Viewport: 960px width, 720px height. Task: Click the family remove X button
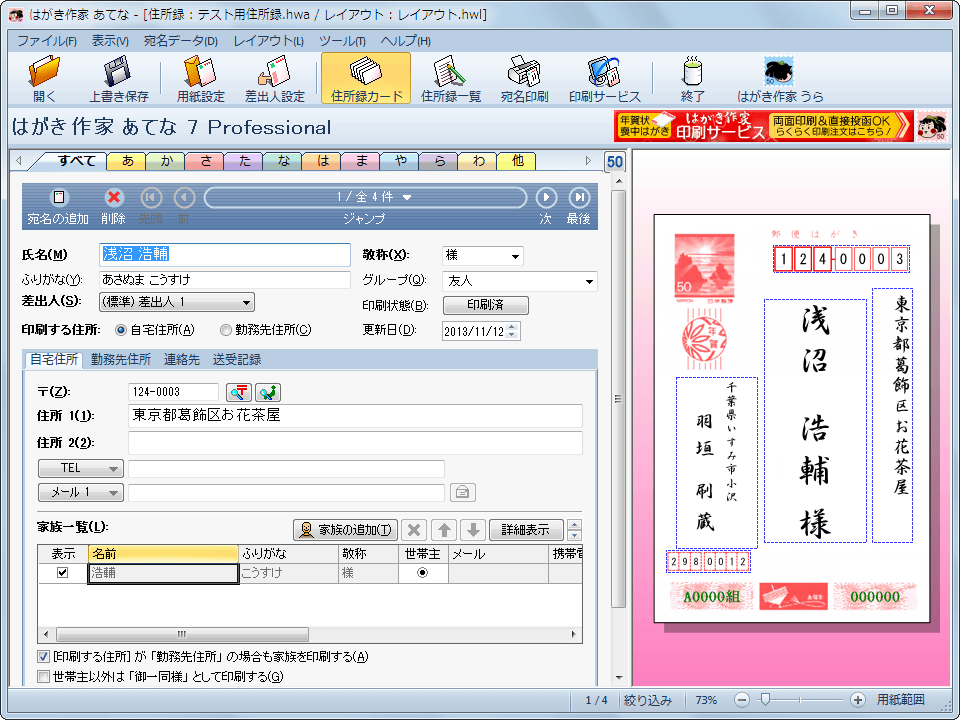click(x=414, y=530)
